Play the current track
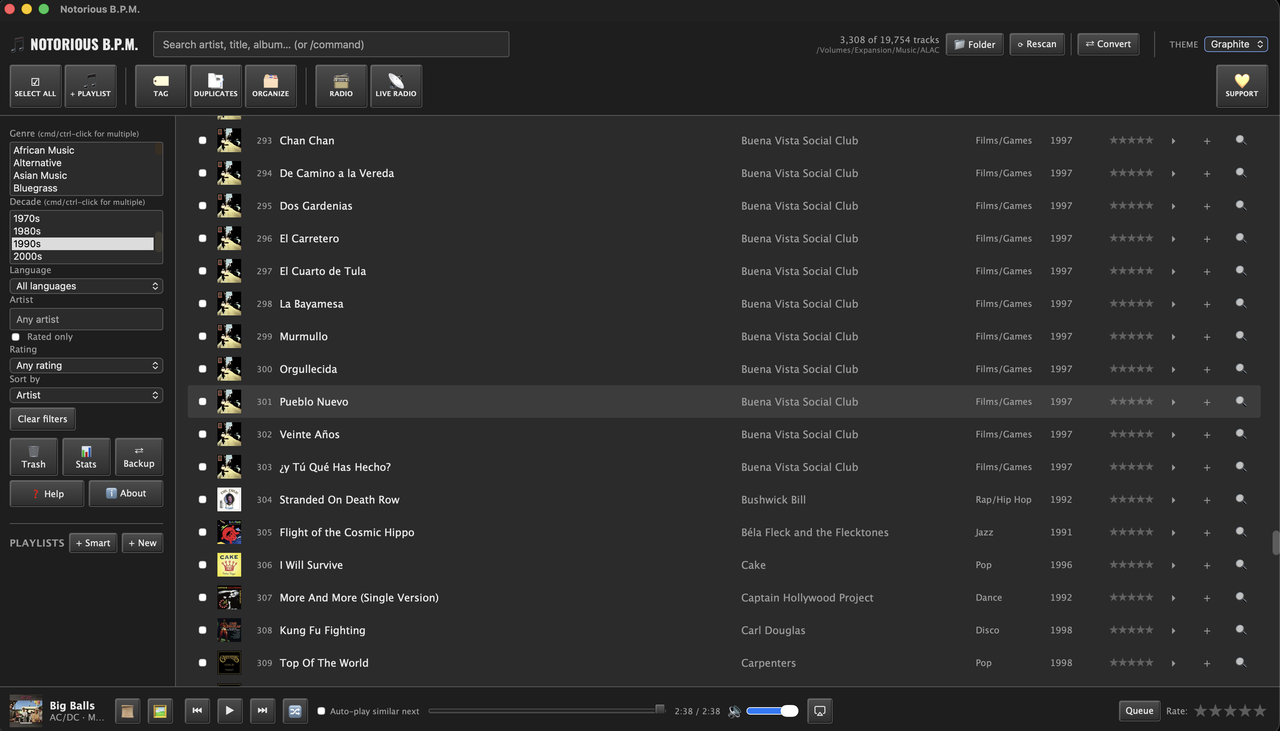 tap(230, 711)
